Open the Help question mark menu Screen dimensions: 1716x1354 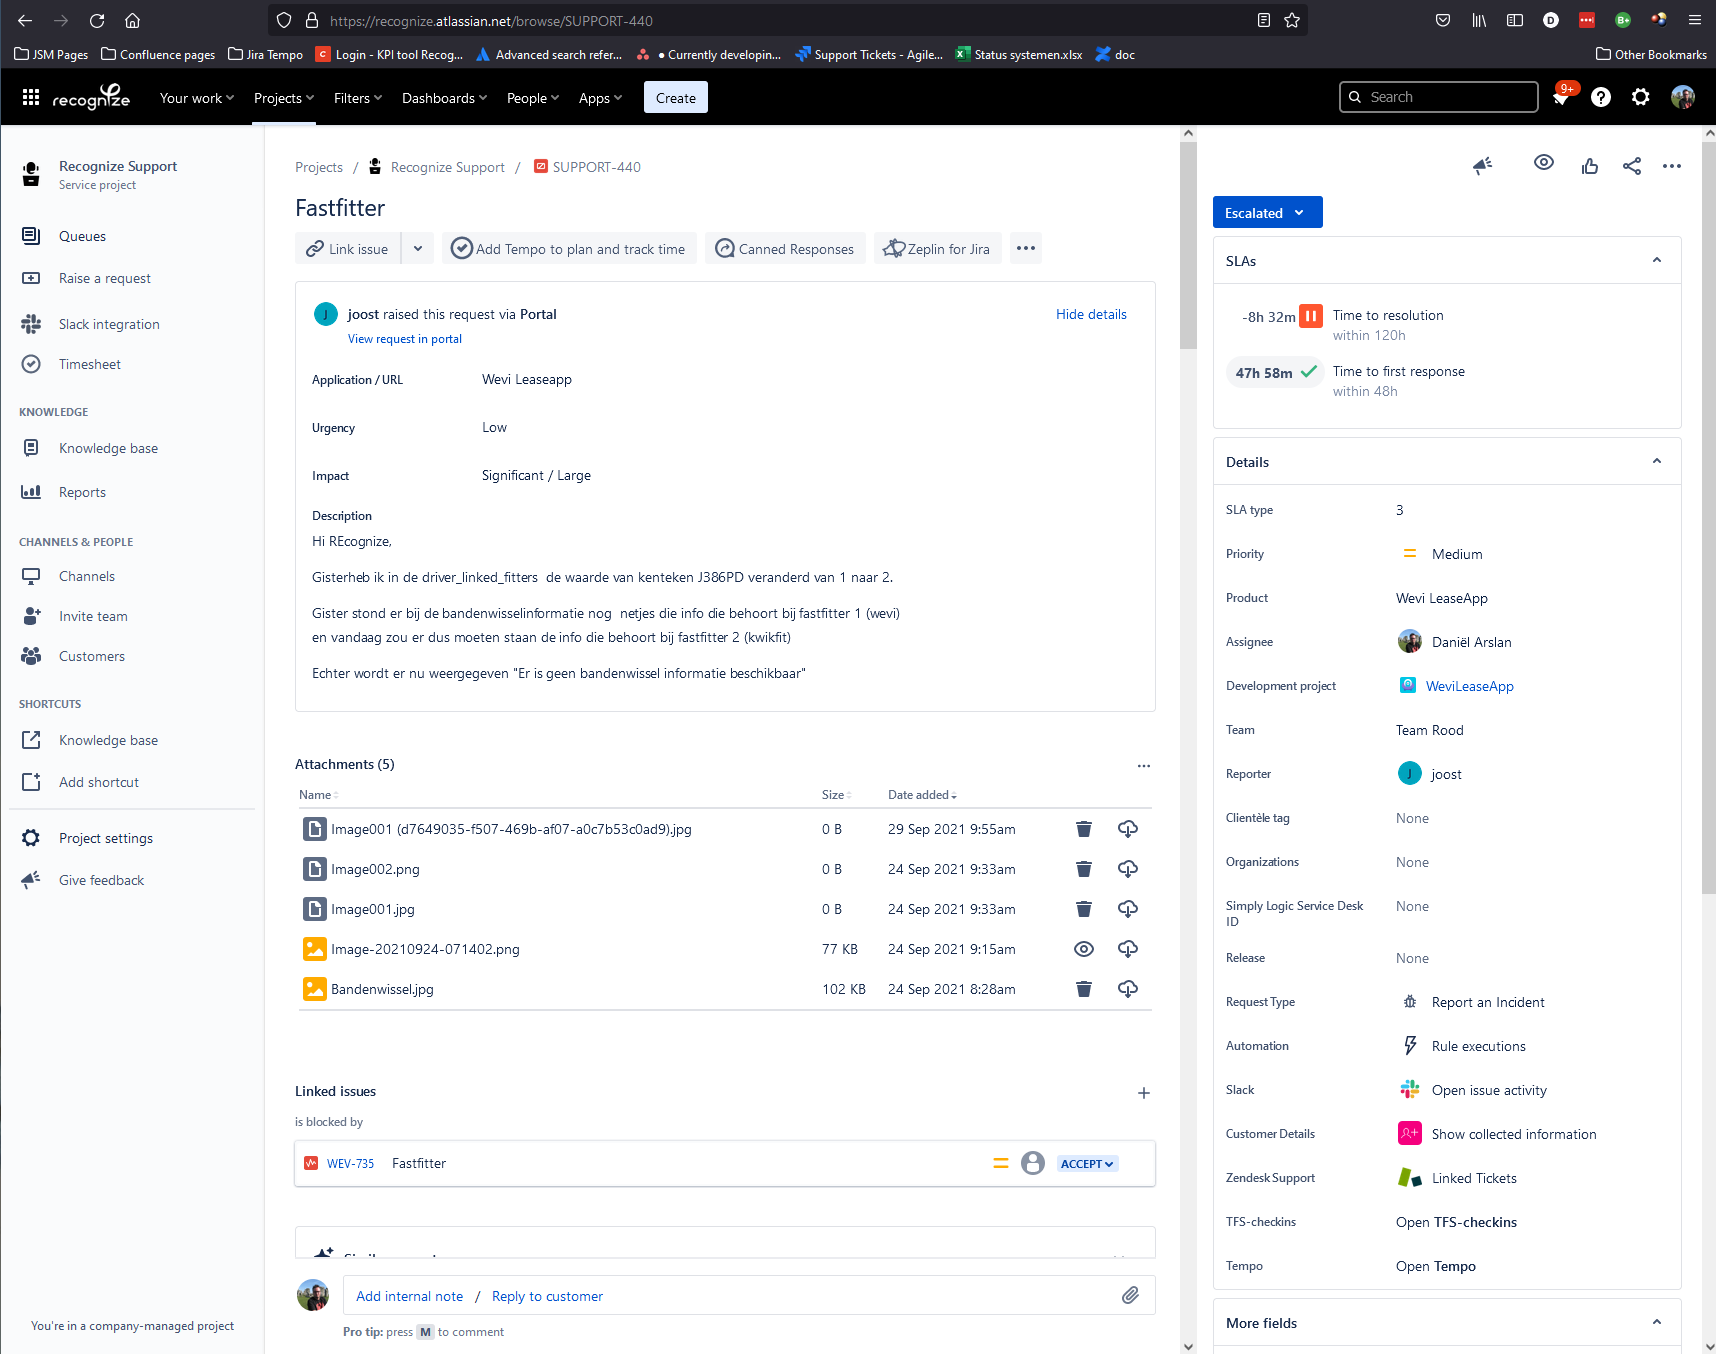(1601, 97)
